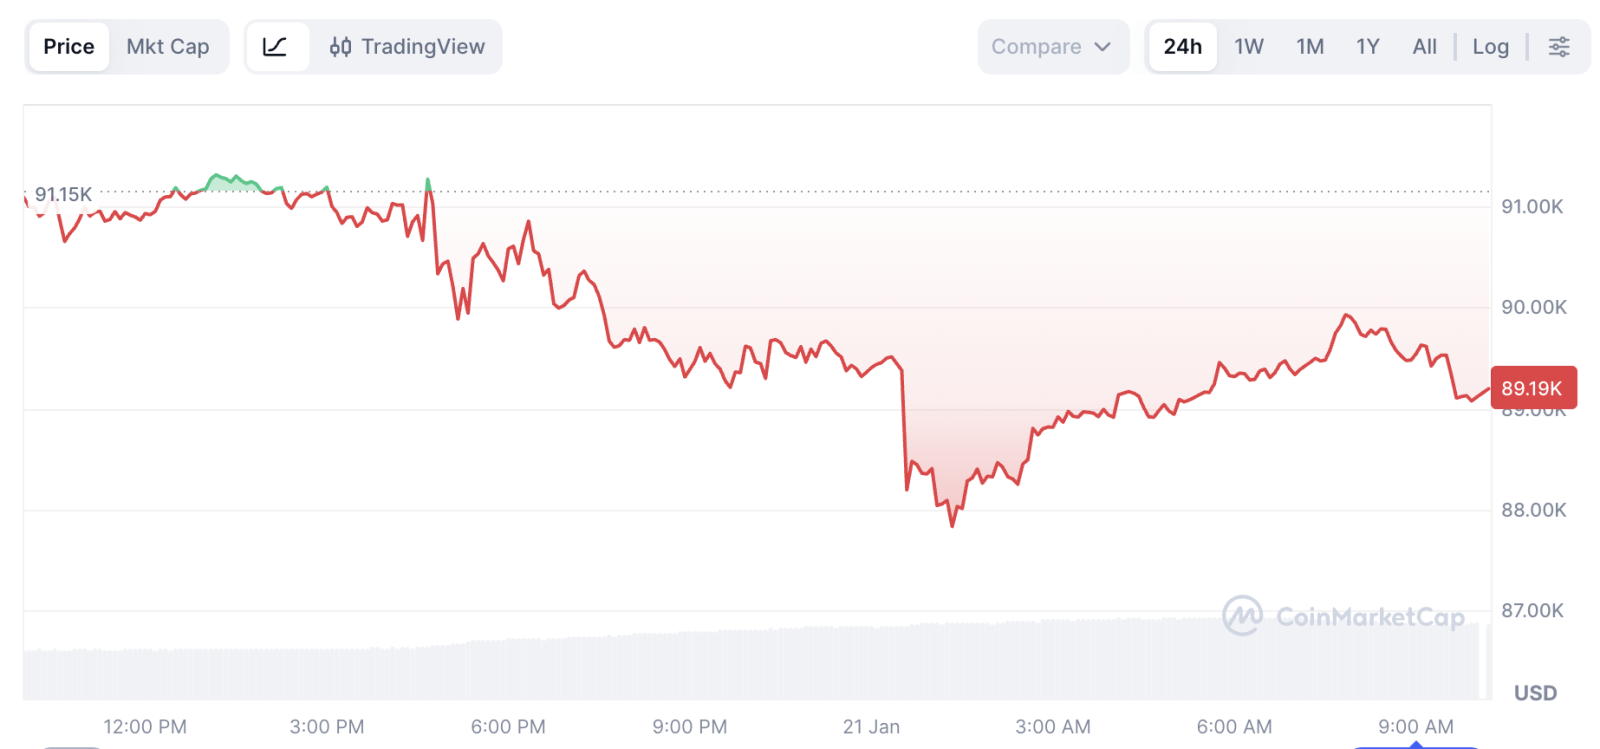Click the 89.19K current price label
Image resolution: width=1600 pixels, height=749 pixels.
tap(1532, 388)
